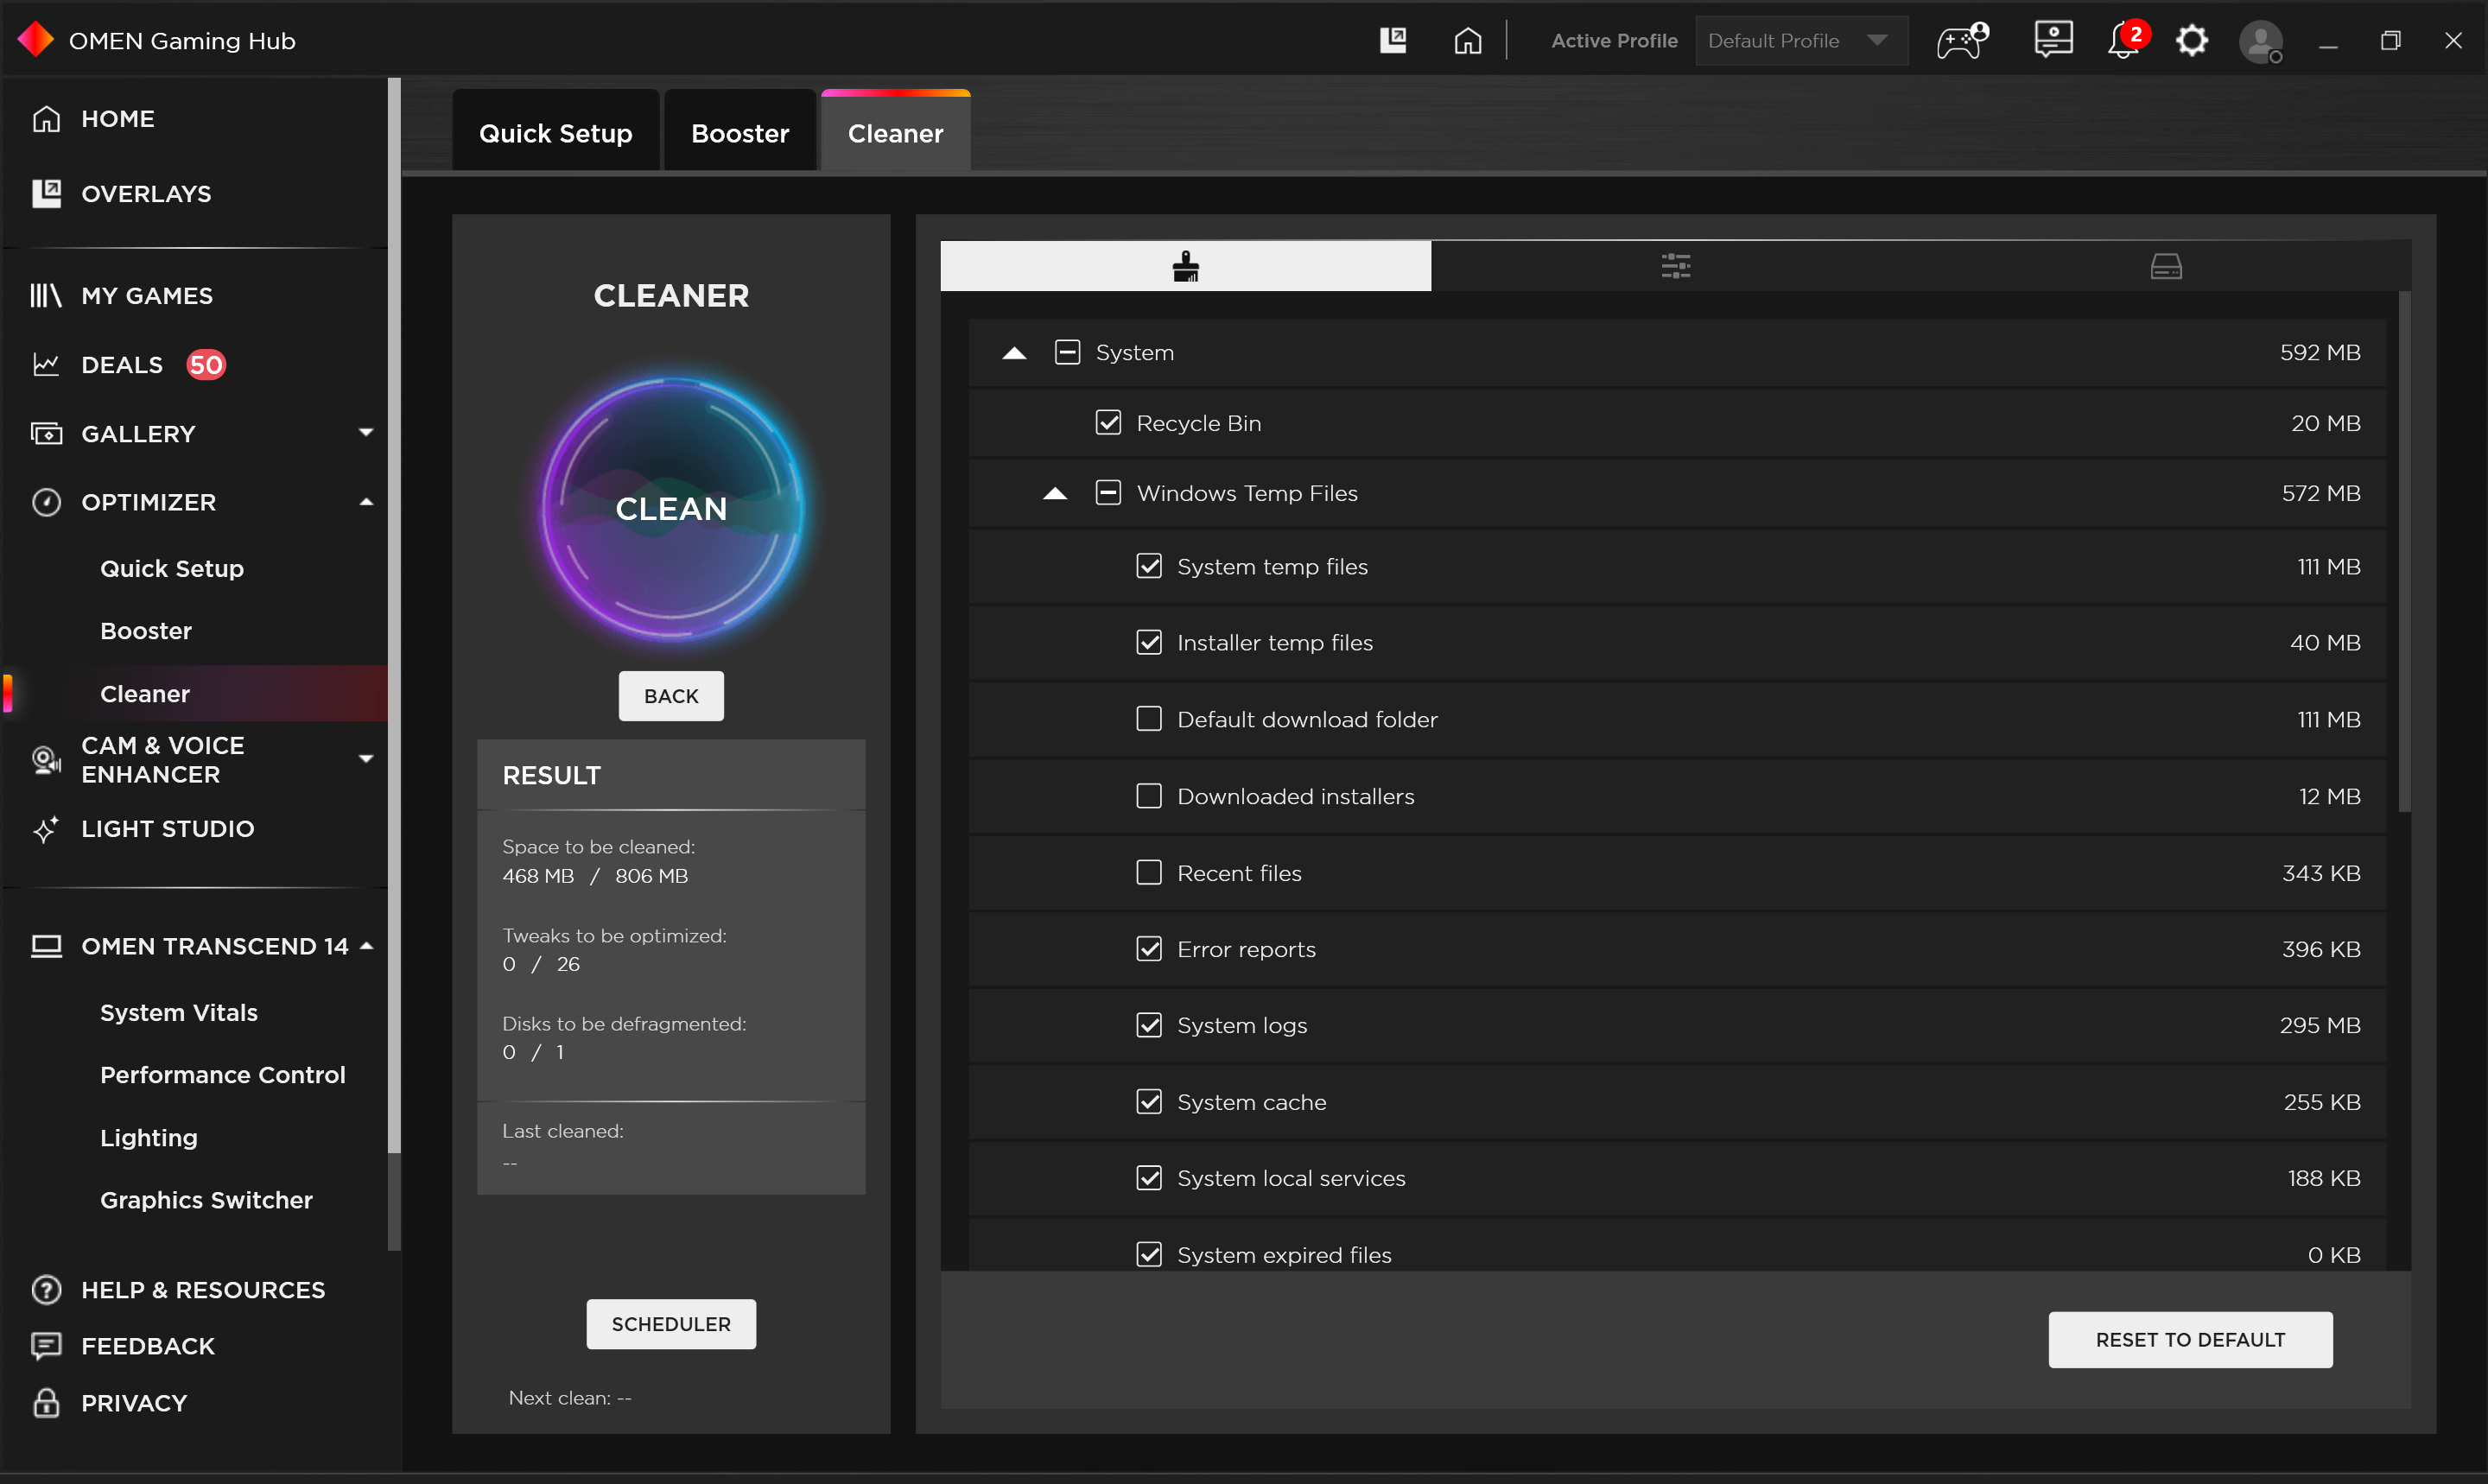The height and width of the screenshot is (1484, 2488).
Task: Toggle the Windows Temp Files checkbox
Action: pos(1108,493)
